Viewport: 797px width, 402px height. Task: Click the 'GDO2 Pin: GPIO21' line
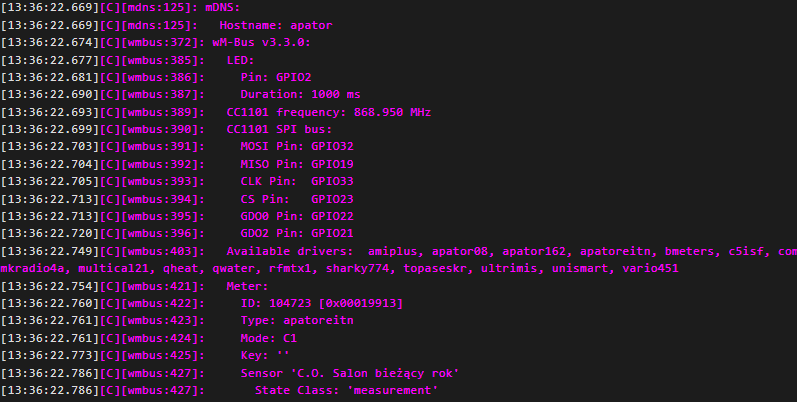coord(297,234)
